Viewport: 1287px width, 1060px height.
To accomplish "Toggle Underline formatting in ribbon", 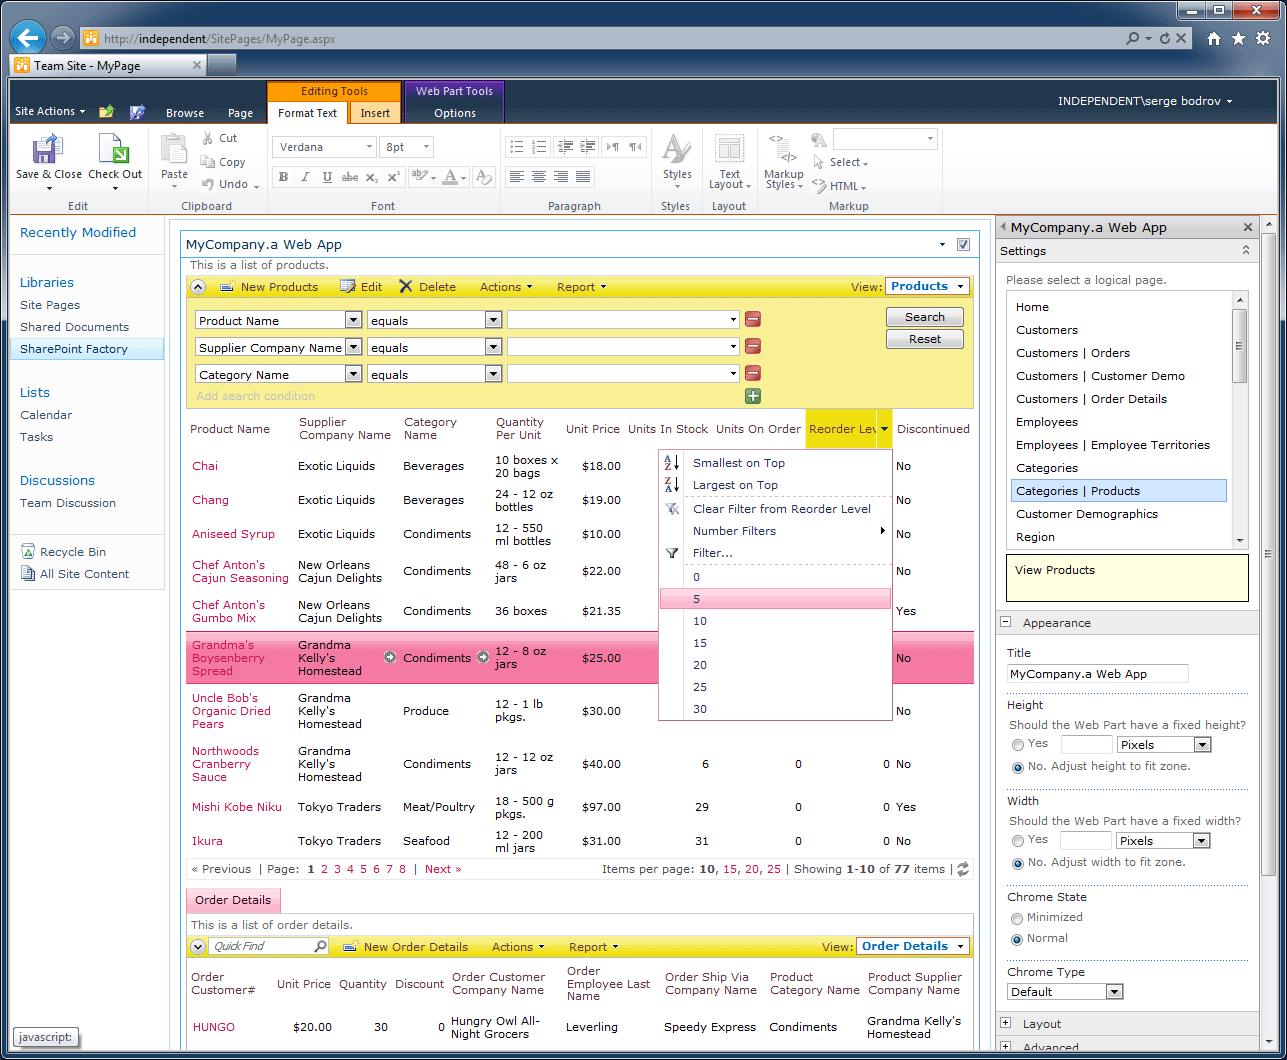I will pos(327,177).
